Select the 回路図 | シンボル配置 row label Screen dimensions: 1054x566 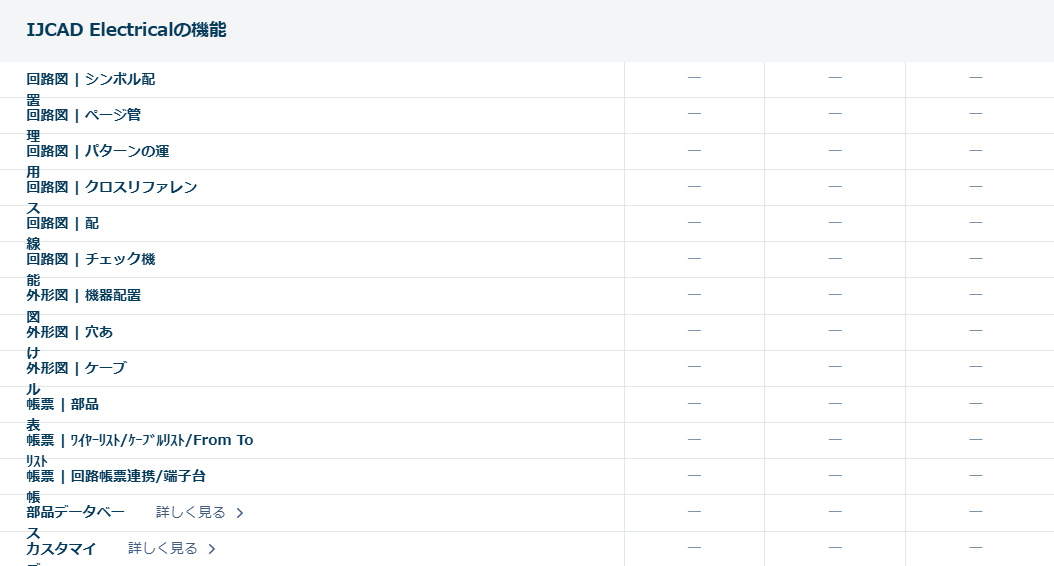pos(90,79)
